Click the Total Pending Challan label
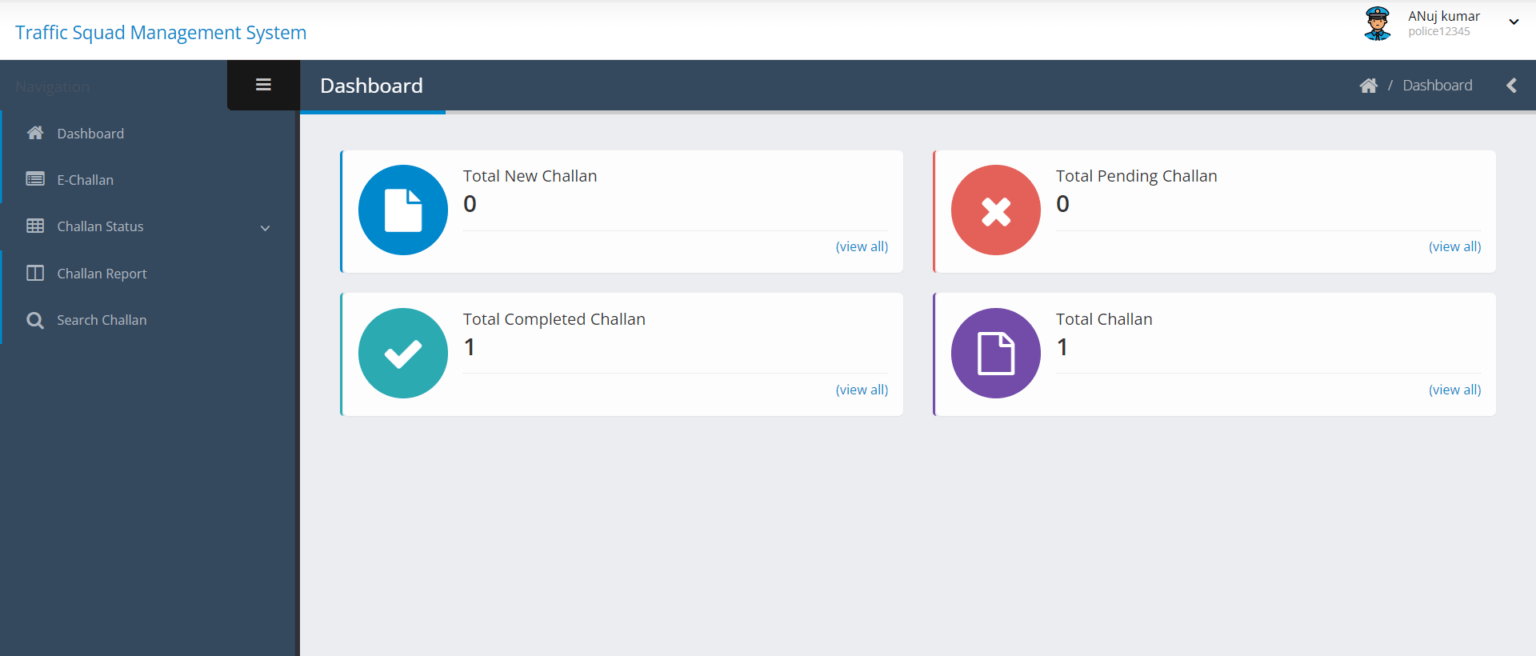This screenshot has width=1536, height=656. click(1137, 176)
